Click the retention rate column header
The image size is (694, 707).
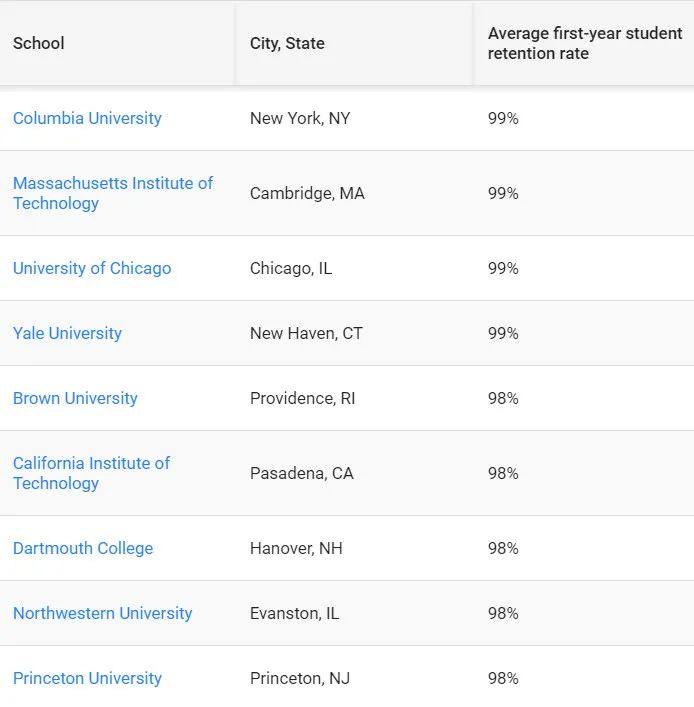point(585,43)
